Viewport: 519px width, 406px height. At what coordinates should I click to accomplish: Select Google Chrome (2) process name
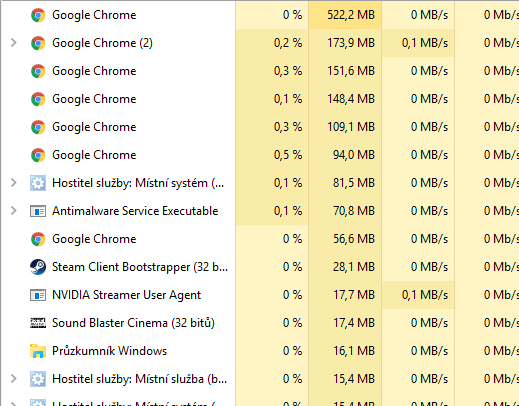102,43
